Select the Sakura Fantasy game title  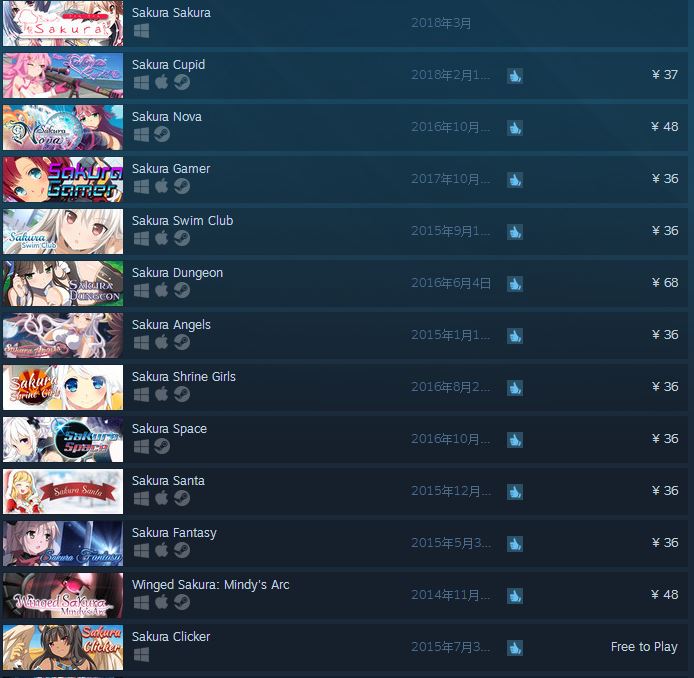[x=174, y=533]
